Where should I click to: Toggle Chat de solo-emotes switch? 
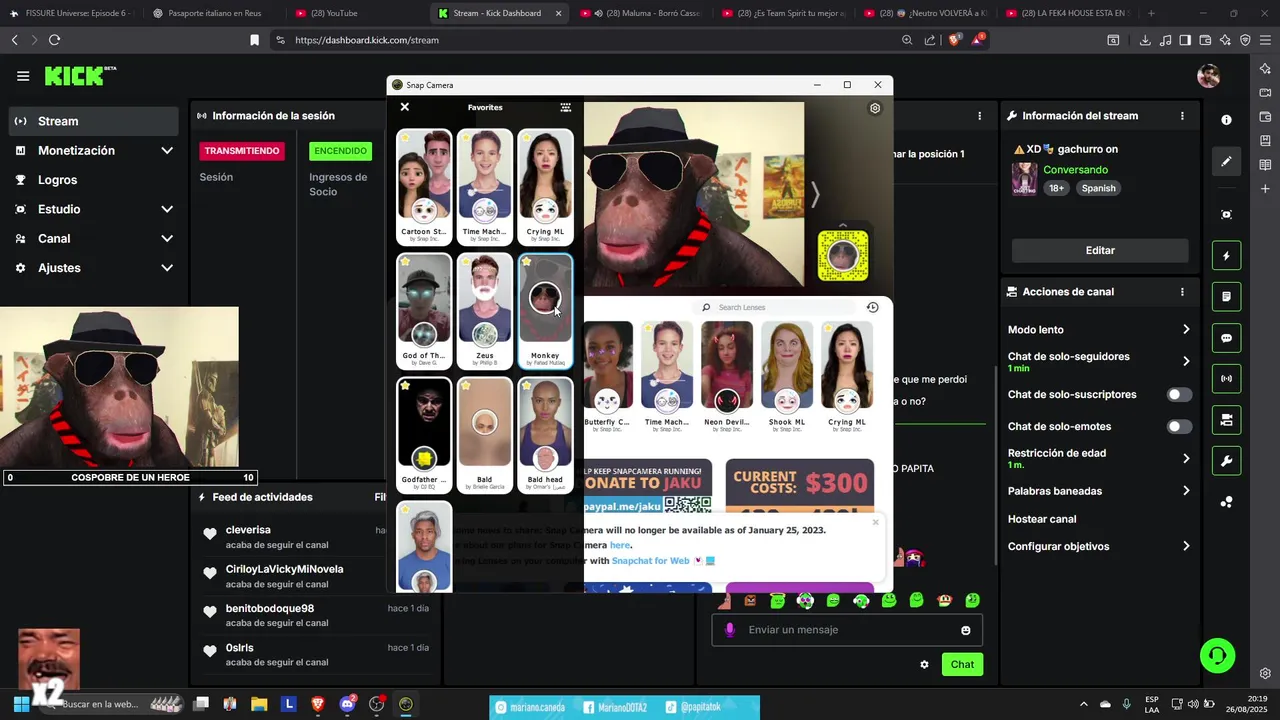1180,427
